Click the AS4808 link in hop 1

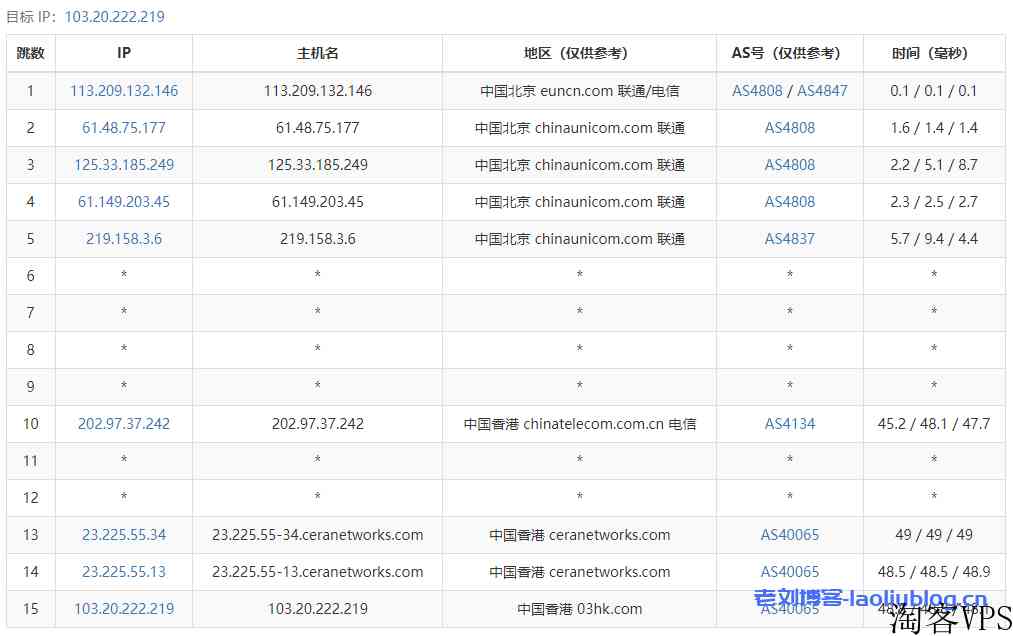pyautogui.click(x=757, y=91)
